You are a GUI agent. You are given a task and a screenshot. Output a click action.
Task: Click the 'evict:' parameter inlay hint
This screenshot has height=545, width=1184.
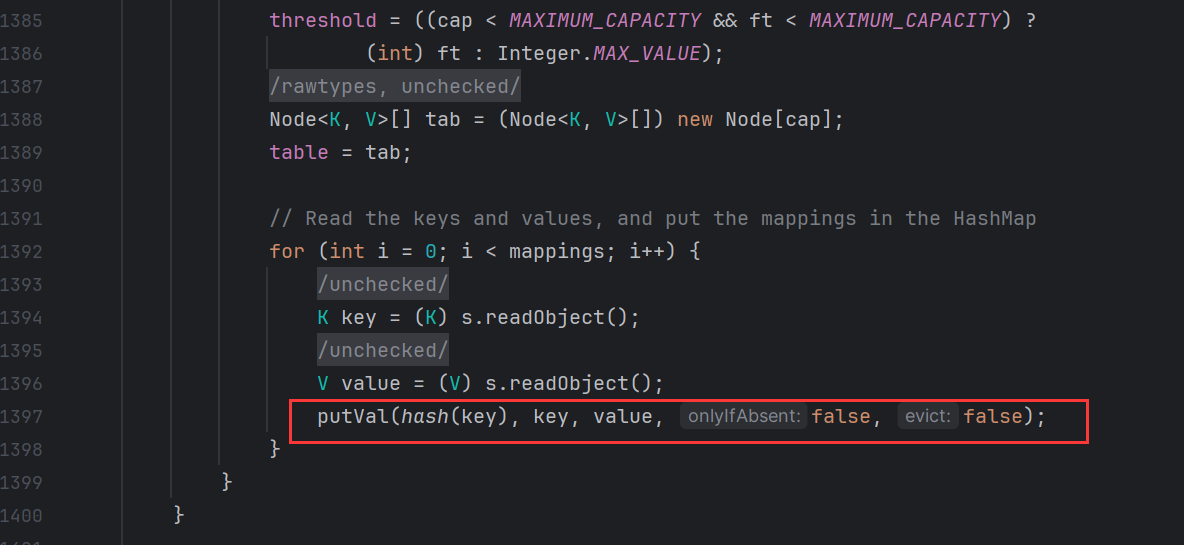coord(928,416)
